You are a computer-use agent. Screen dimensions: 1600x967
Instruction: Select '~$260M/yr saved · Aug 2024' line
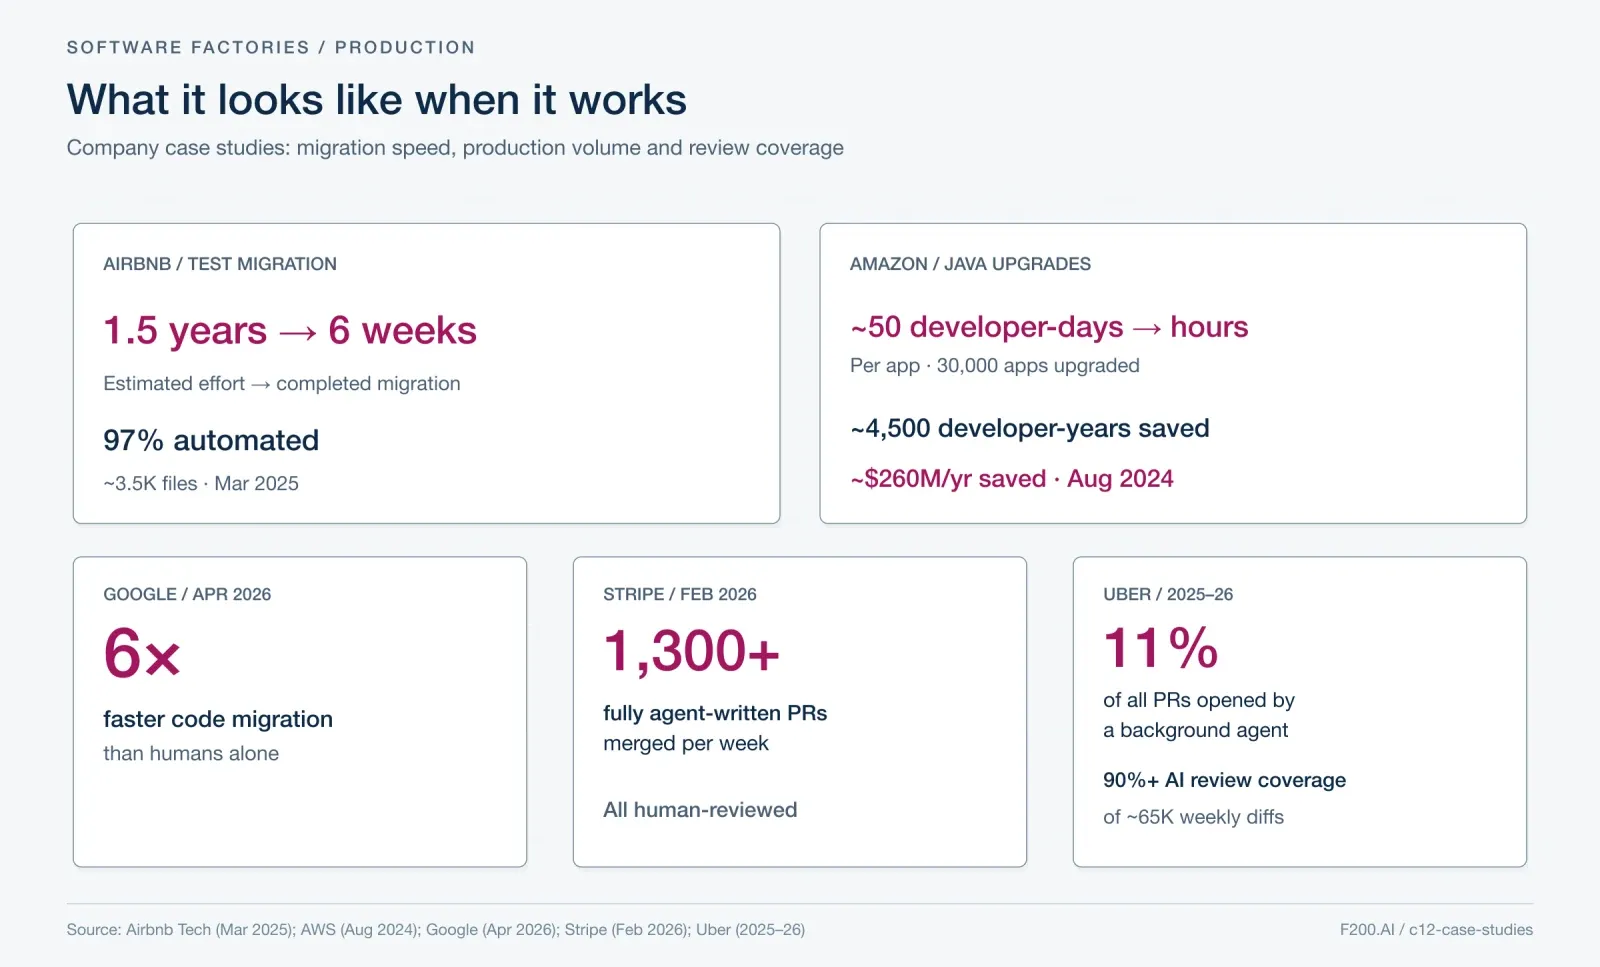pyautogui.click(x=1012, y=479)
